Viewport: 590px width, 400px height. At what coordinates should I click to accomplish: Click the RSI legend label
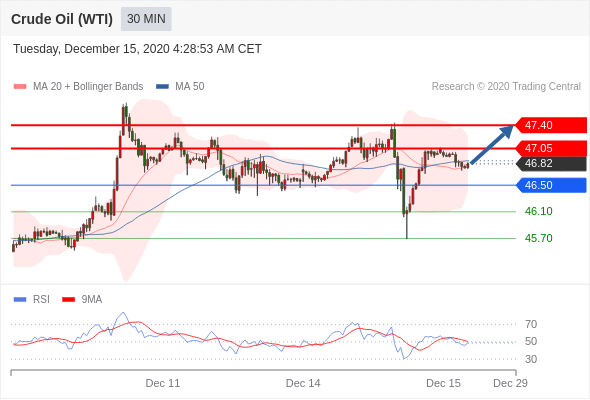[41, 300]
